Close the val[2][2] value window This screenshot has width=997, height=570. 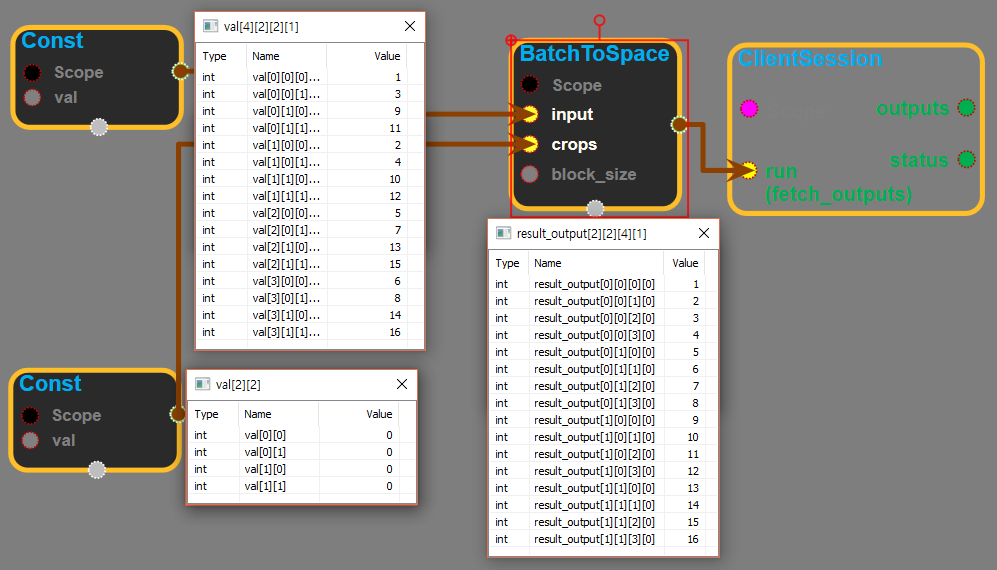(x=401, y=384)
